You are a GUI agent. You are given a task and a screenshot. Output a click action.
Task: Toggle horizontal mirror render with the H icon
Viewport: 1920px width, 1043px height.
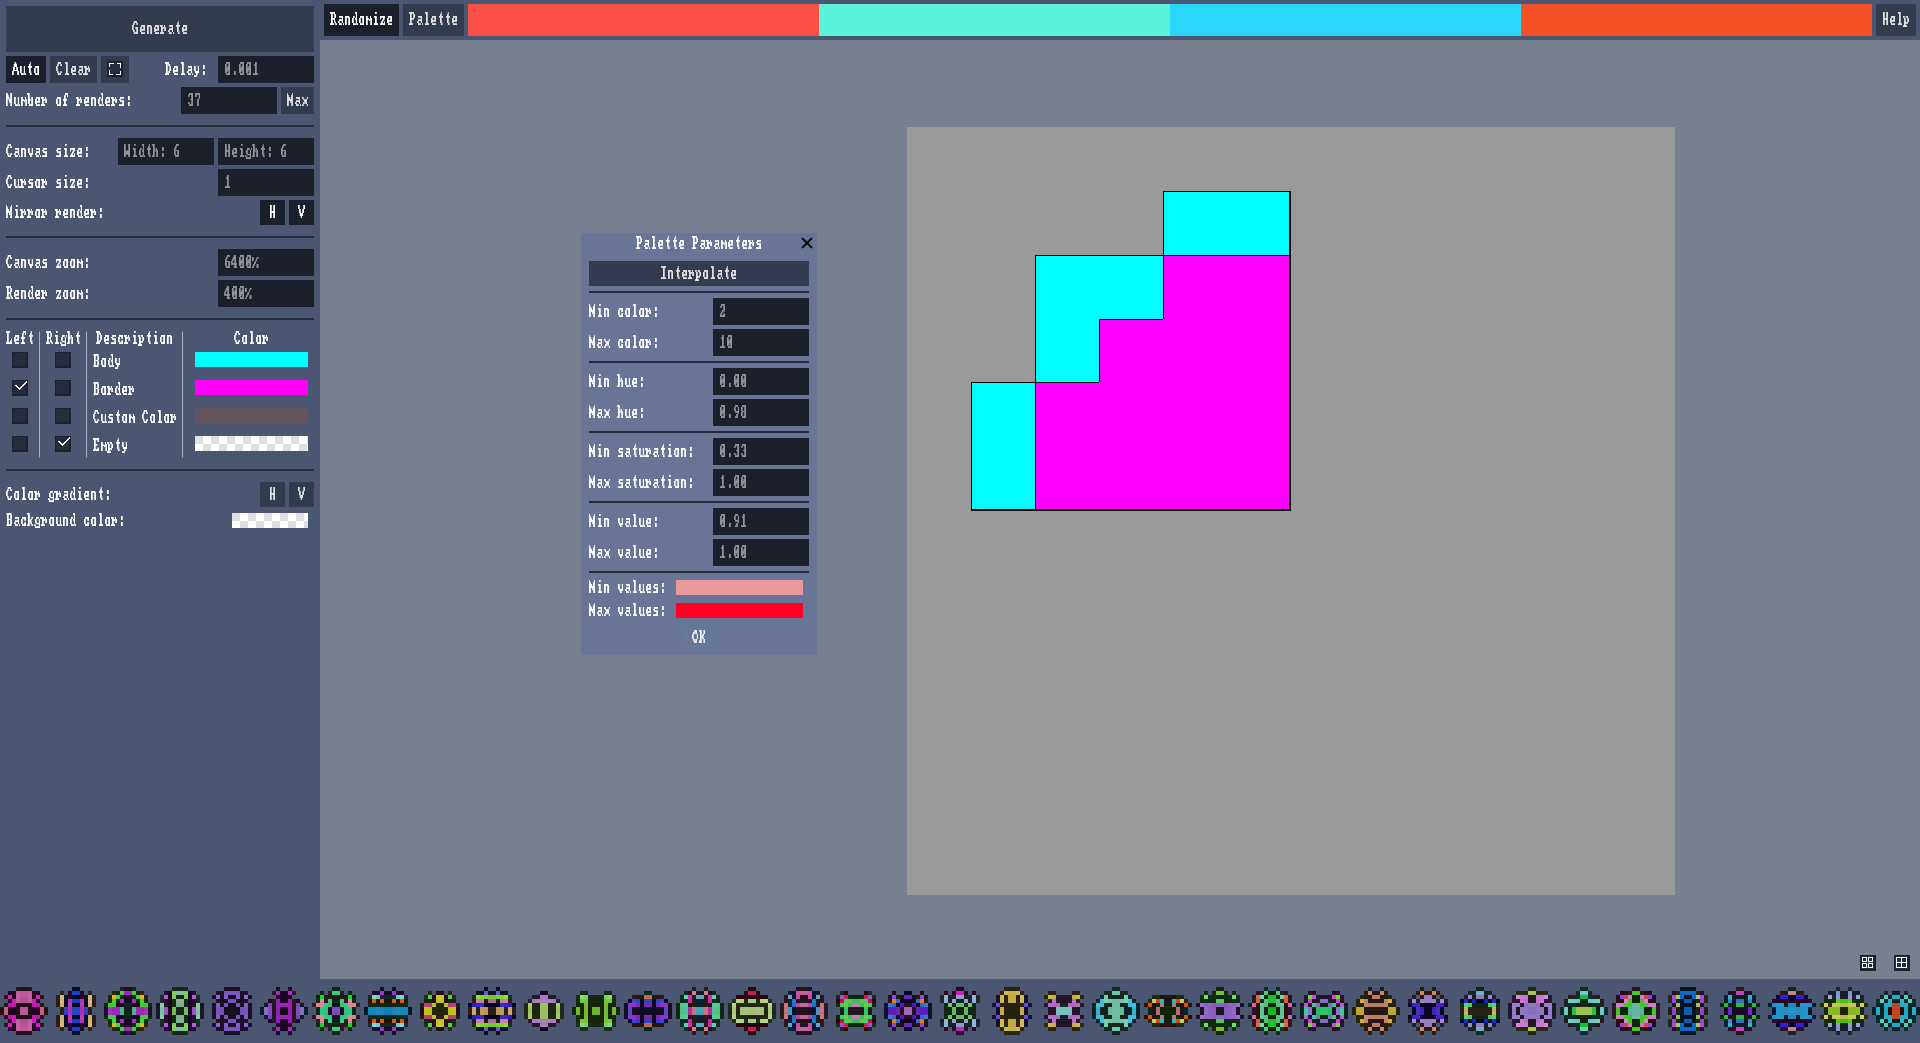click(x=272, y=212)
